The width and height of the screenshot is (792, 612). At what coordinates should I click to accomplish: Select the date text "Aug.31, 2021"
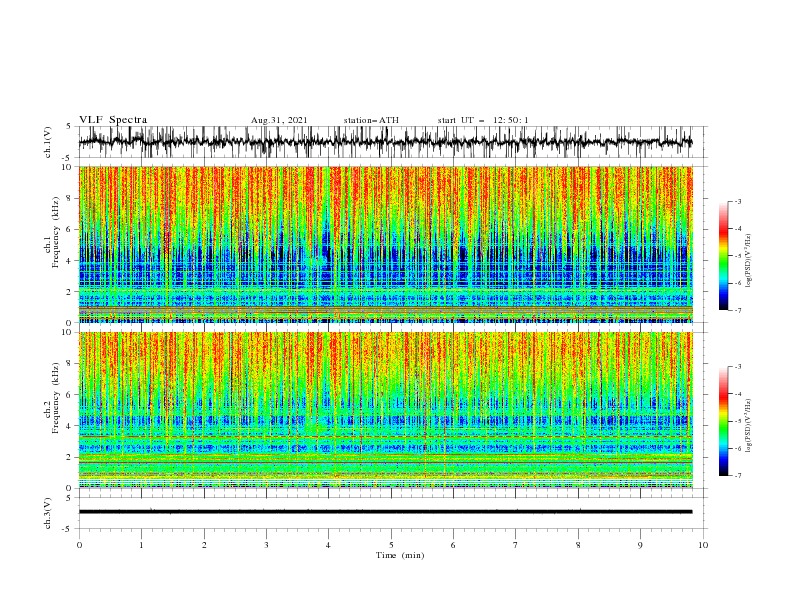(279, 120)
